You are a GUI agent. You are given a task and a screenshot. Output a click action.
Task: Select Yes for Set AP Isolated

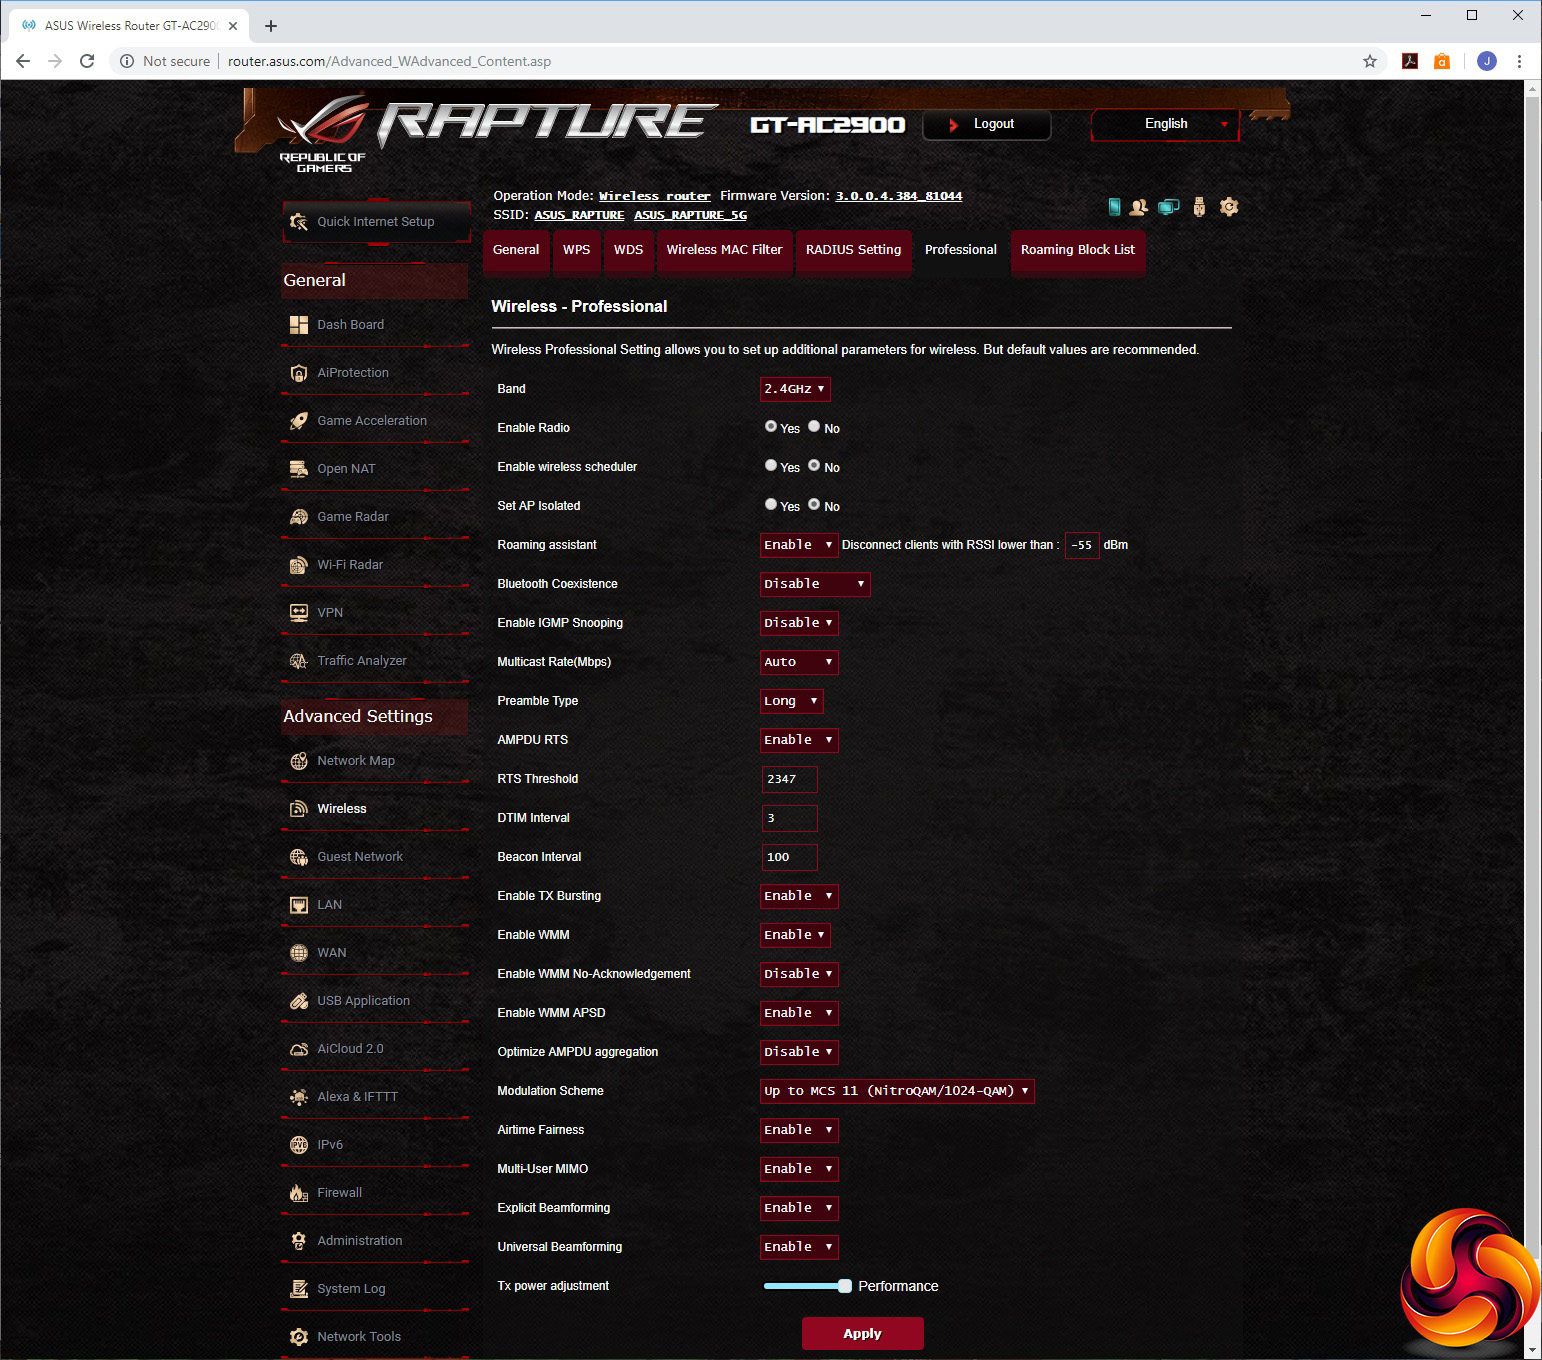click(x=771, y=505)
